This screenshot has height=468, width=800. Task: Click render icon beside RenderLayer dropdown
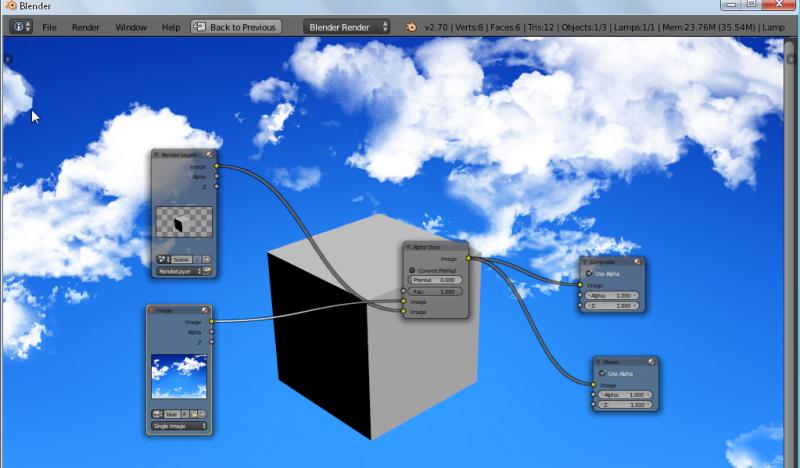click(207, 272)
